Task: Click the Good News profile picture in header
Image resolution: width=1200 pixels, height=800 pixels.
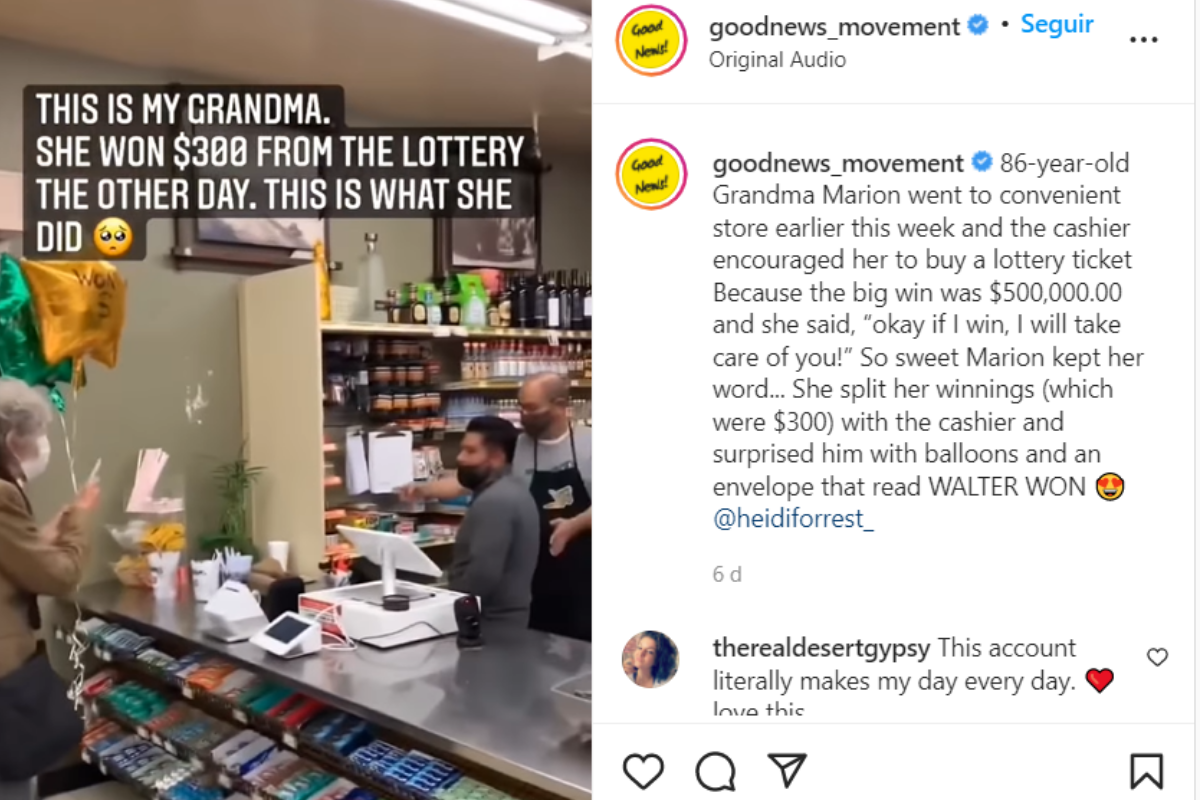Action: [x=651, y=41]
